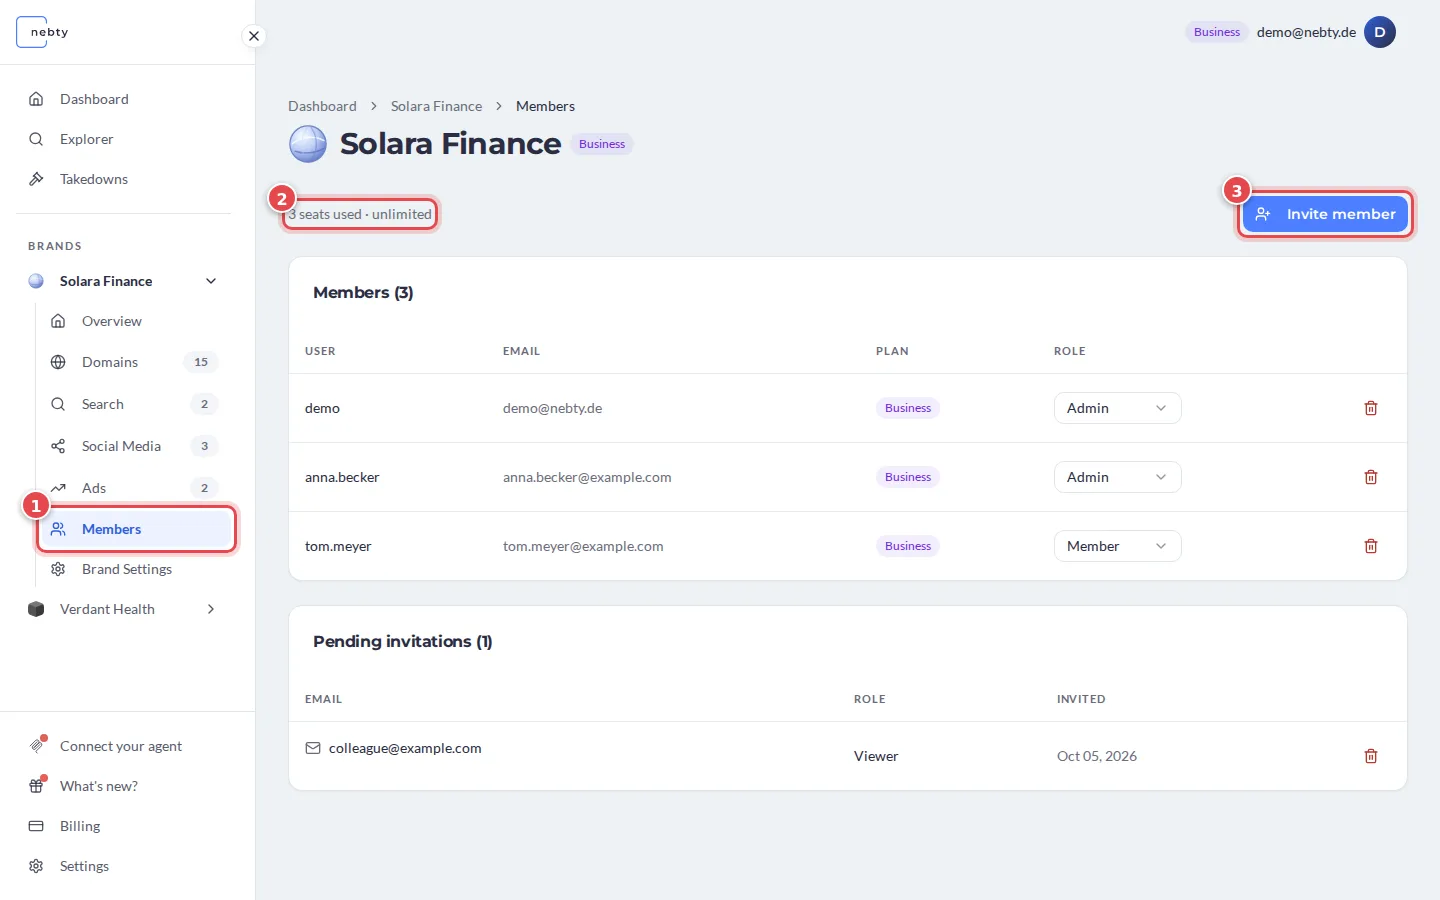Click the email tom.meyer@example.com
The width and height of the screenshot is (1440, 900).
(583, 546)
